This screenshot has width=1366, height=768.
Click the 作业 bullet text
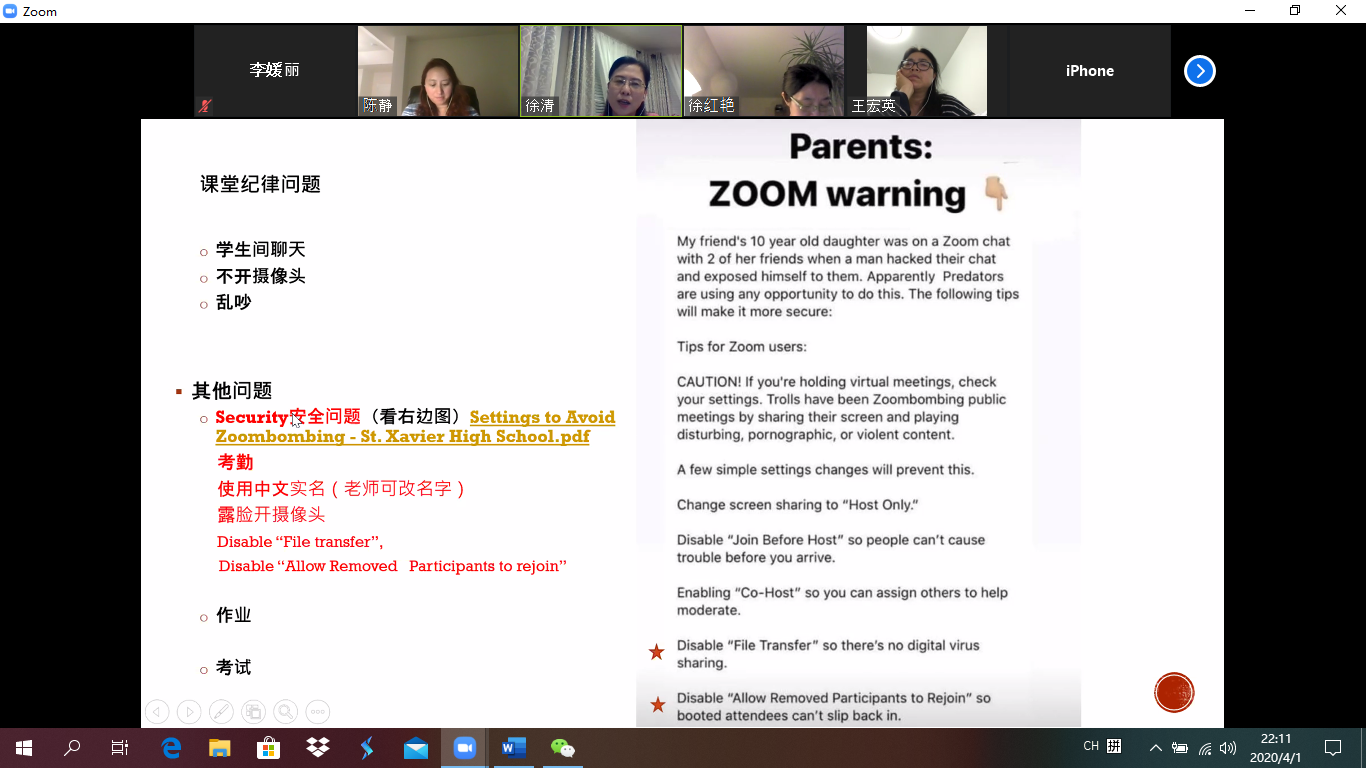tap(234, 615)
